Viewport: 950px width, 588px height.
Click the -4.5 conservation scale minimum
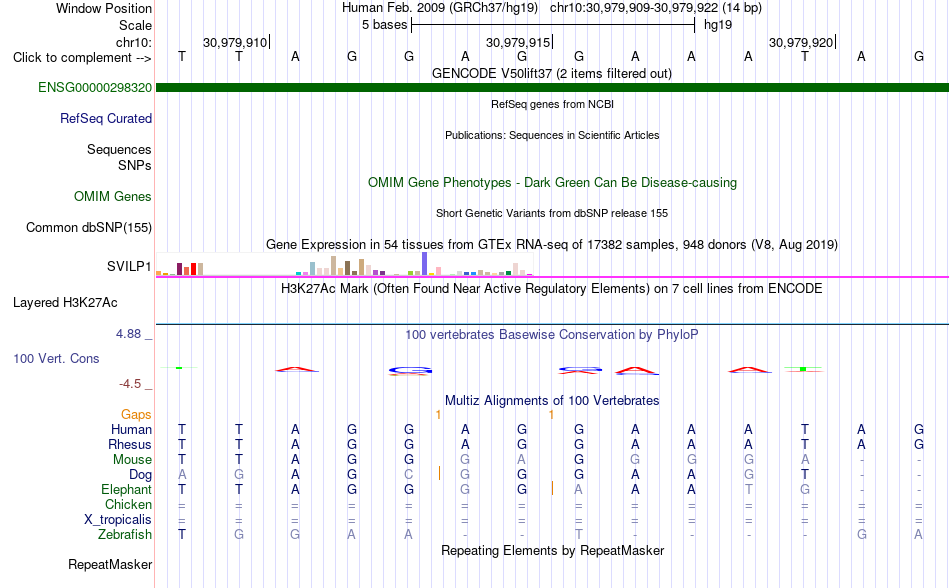(x=130, y=384)
